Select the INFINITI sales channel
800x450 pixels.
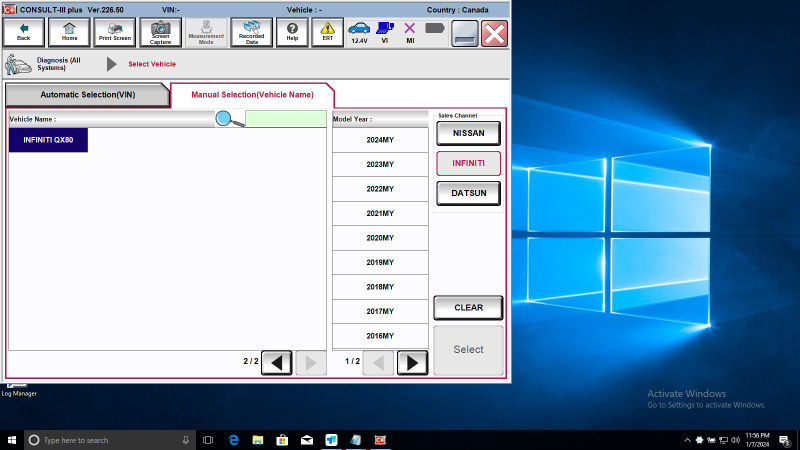[x=468, y=163]
